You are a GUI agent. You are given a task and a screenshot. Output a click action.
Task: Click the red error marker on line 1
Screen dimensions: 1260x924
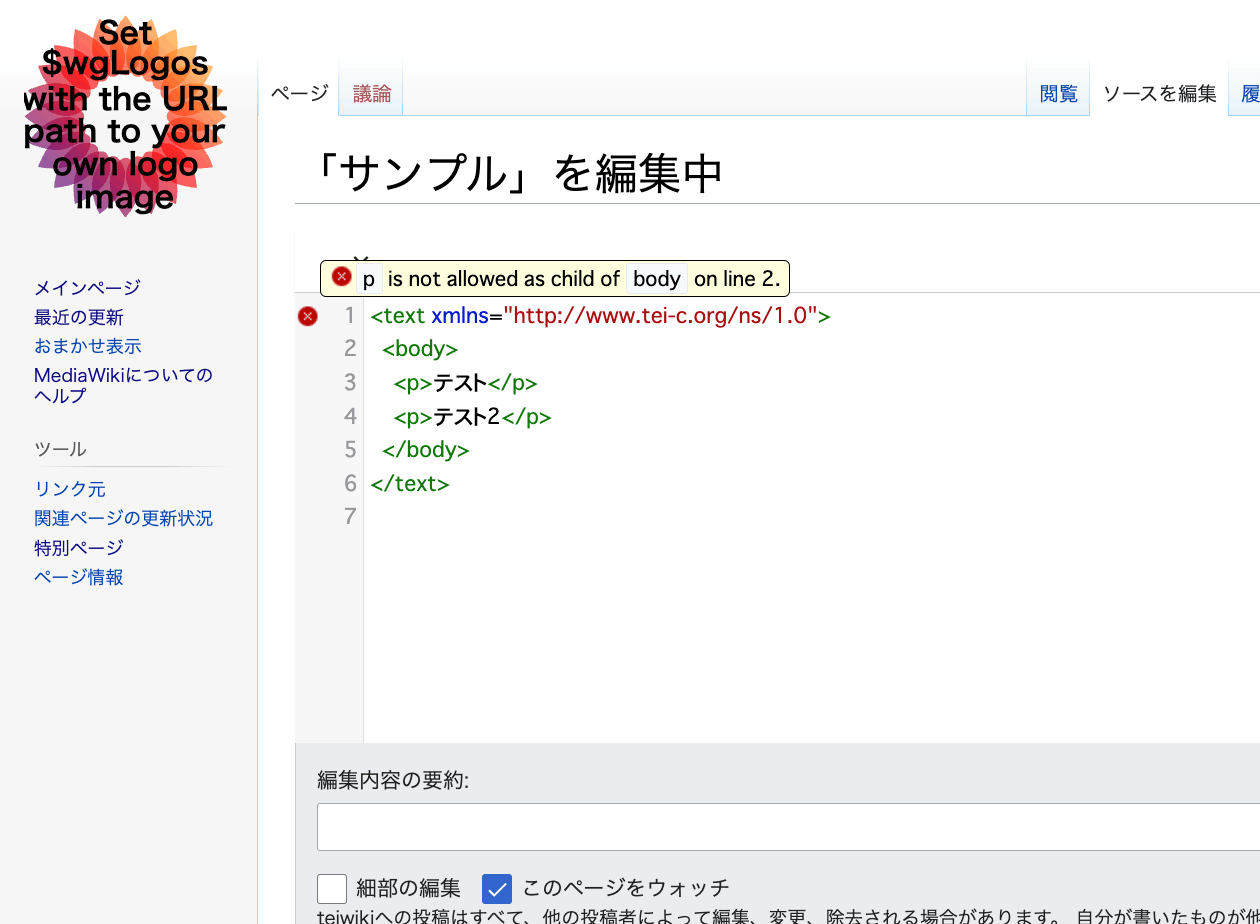tap(308, 316)
